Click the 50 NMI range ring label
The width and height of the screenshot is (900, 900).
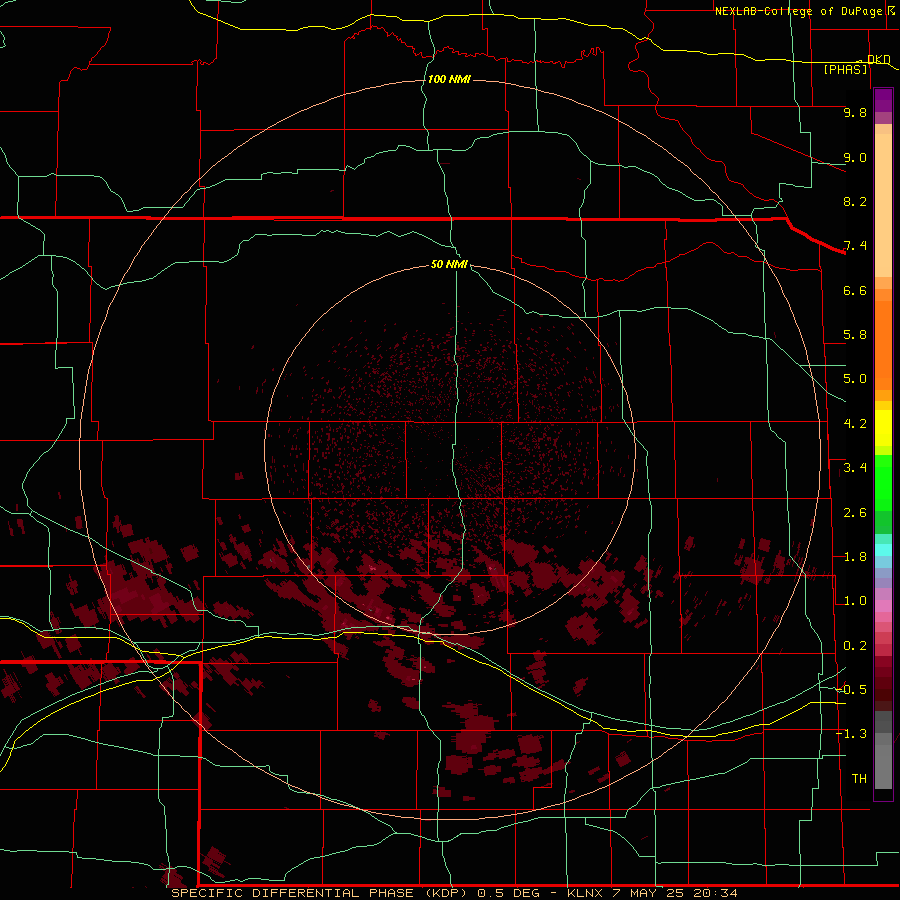pyautogui.click(x=449, y=264)
